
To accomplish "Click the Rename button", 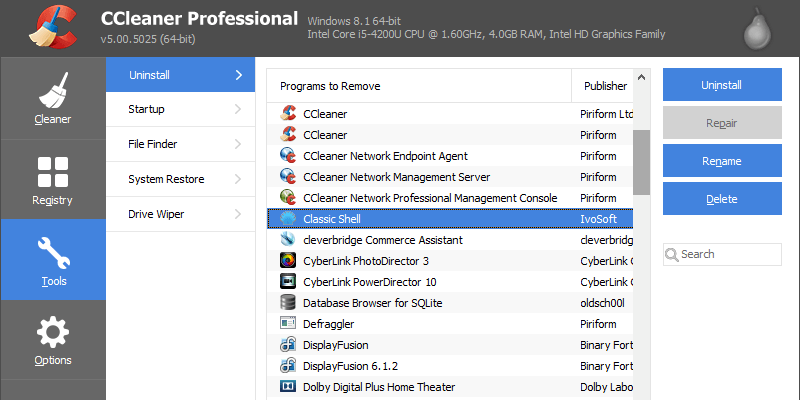I will click(x=722, y=161).
